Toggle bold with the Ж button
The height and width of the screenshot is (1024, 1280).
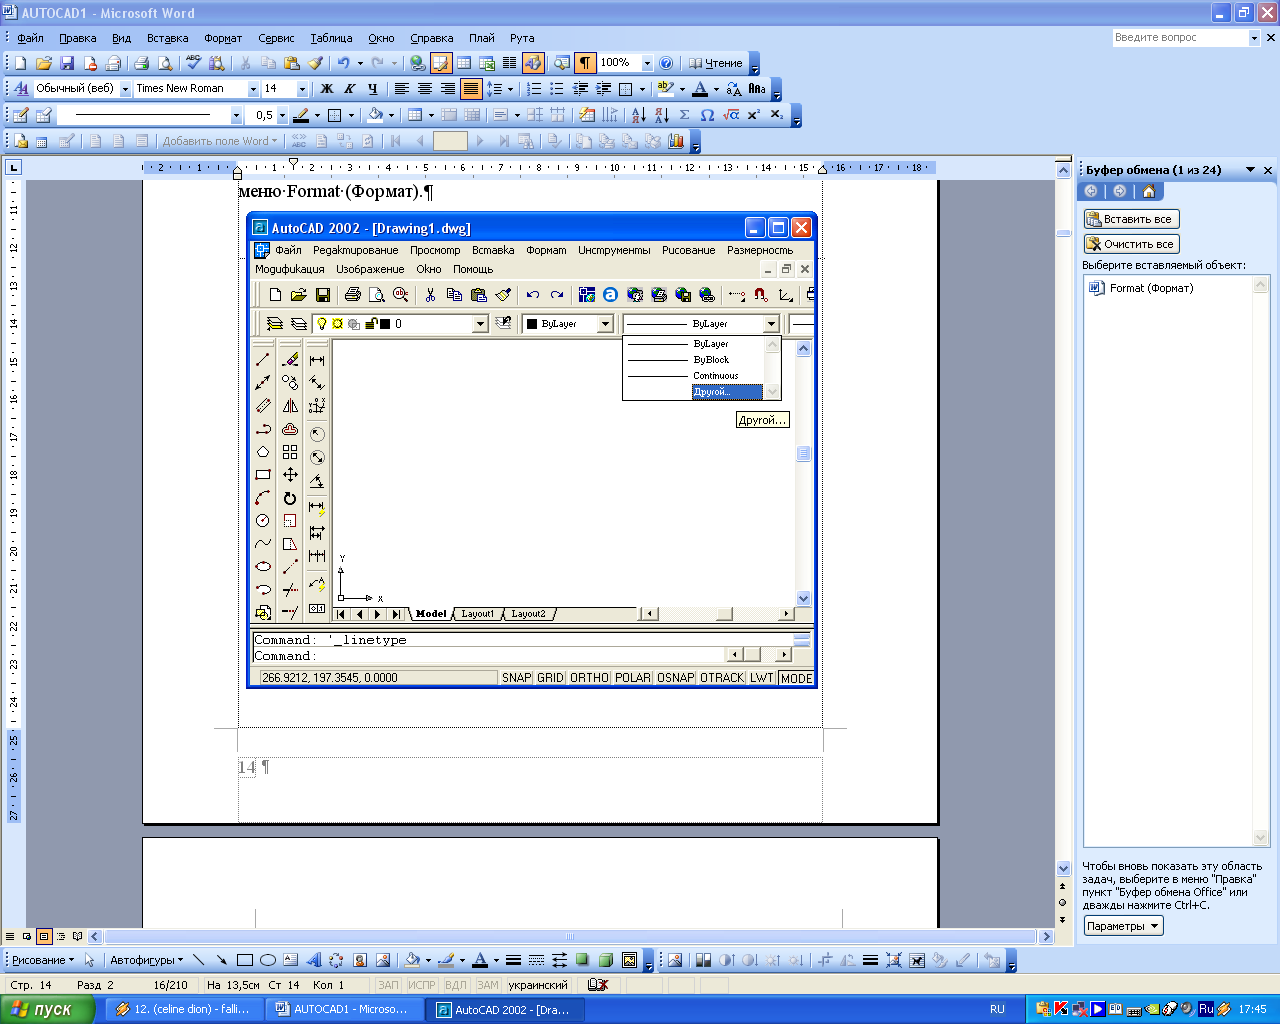pos(327,89)
